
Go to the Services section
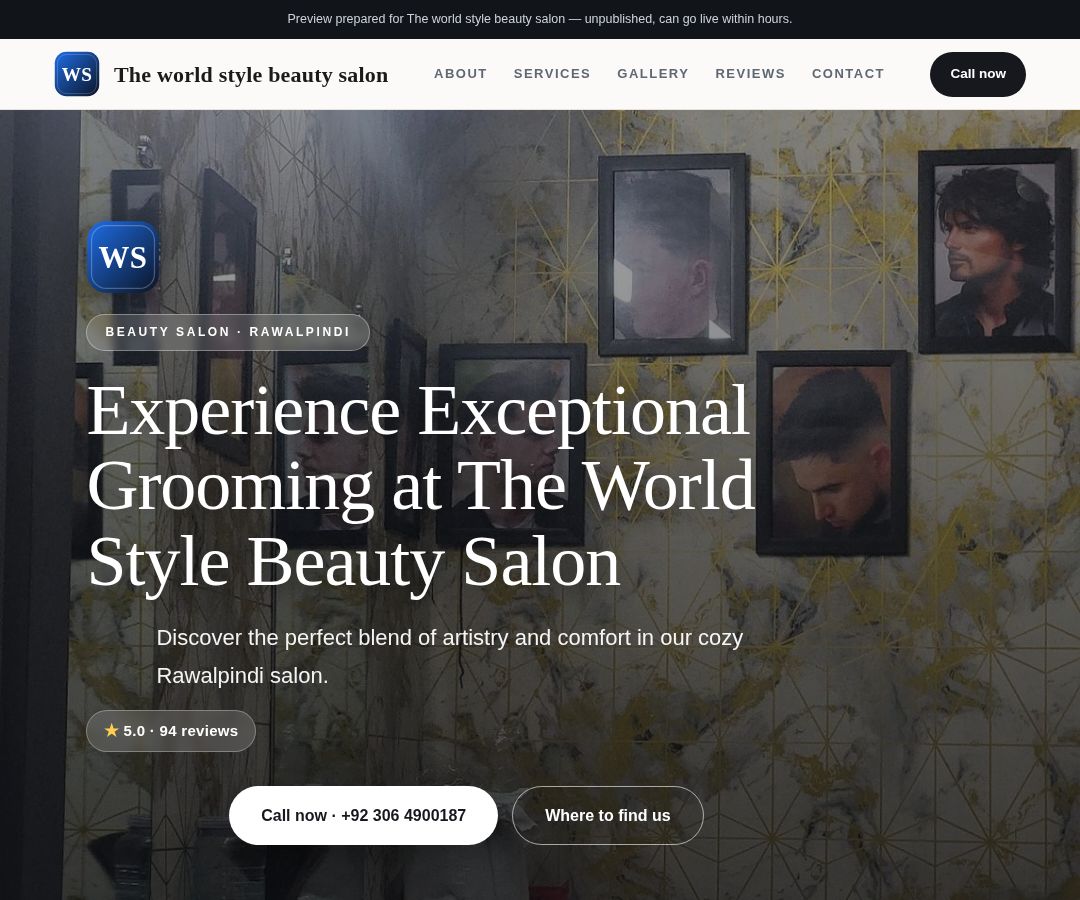552,74
